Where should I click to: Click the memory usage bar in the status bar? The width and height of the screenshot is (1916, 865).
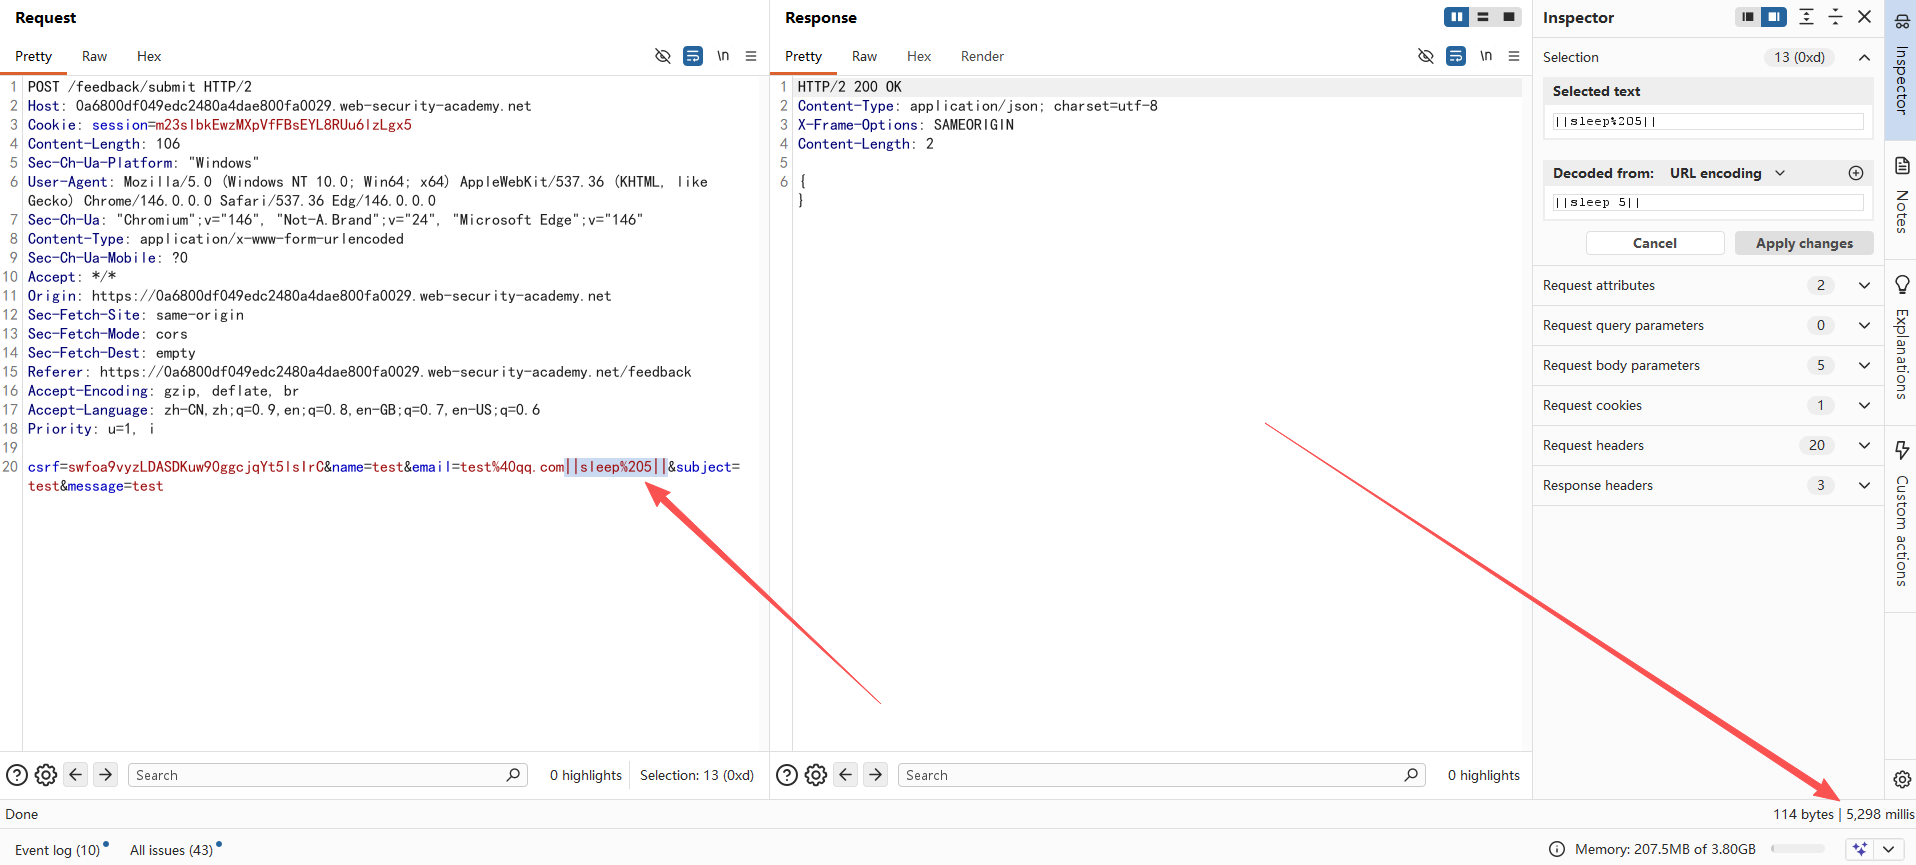click(x=1797, y=849)
